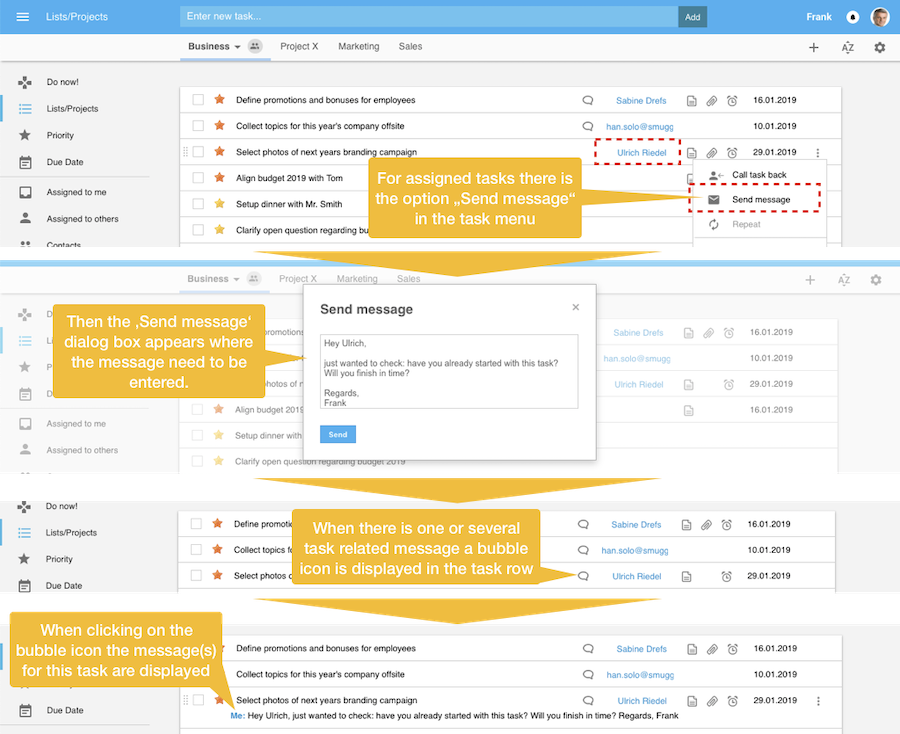Expand the Business dropdown arrow under the task input

(237, 47)
